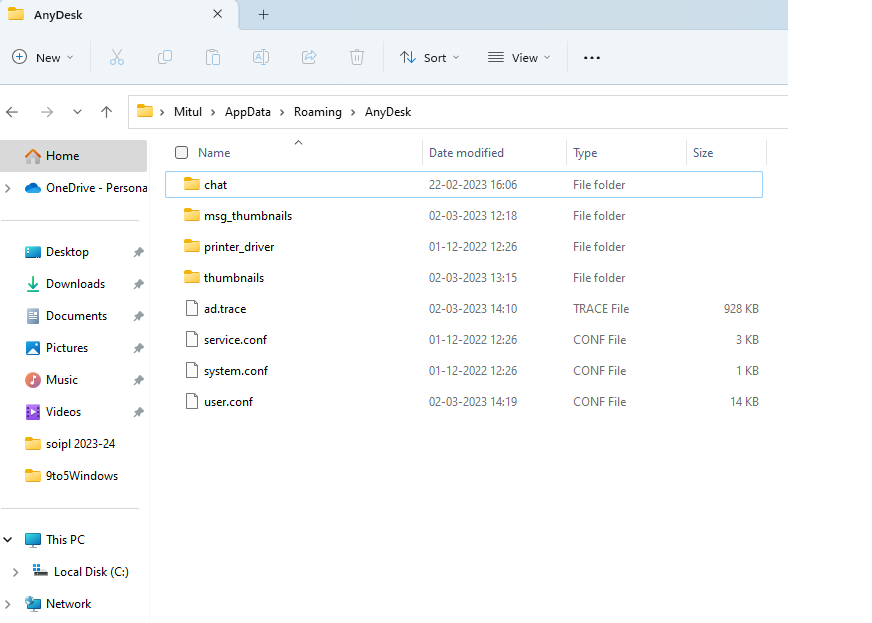This screenshot has height=623, width=872.
Task: Switch to the AnyDesk tab
Action: pos(119,15)
